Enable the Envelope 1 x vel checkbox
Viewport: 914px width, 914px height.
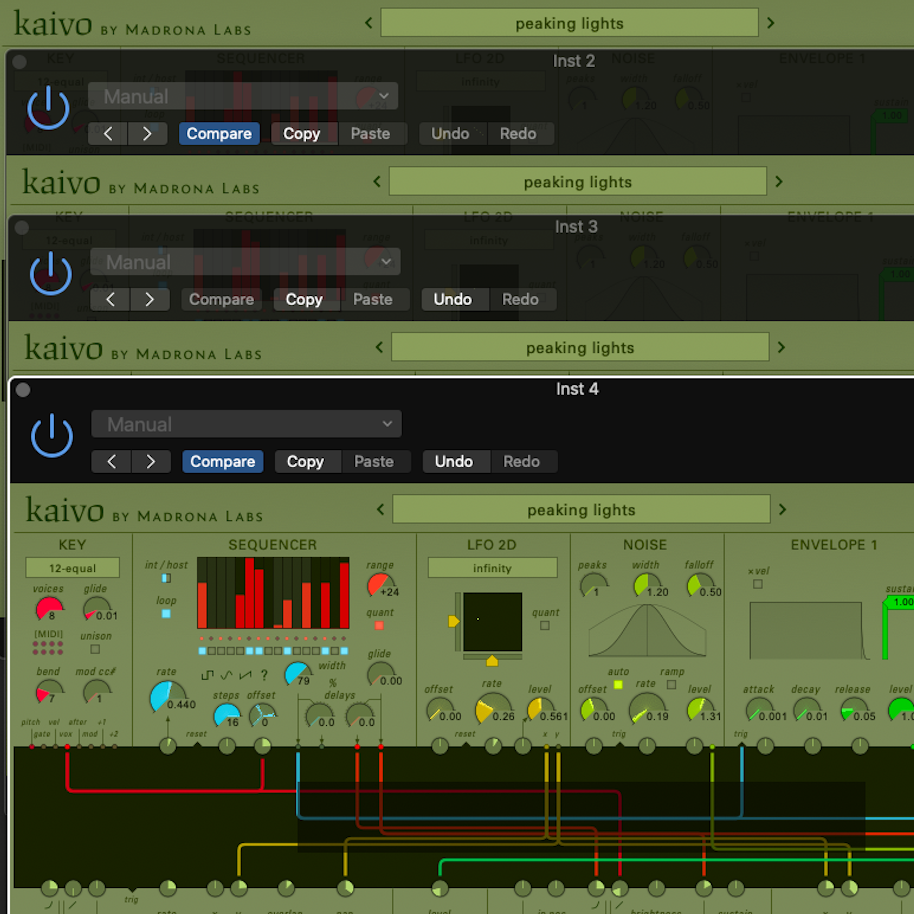pos(758,583)
